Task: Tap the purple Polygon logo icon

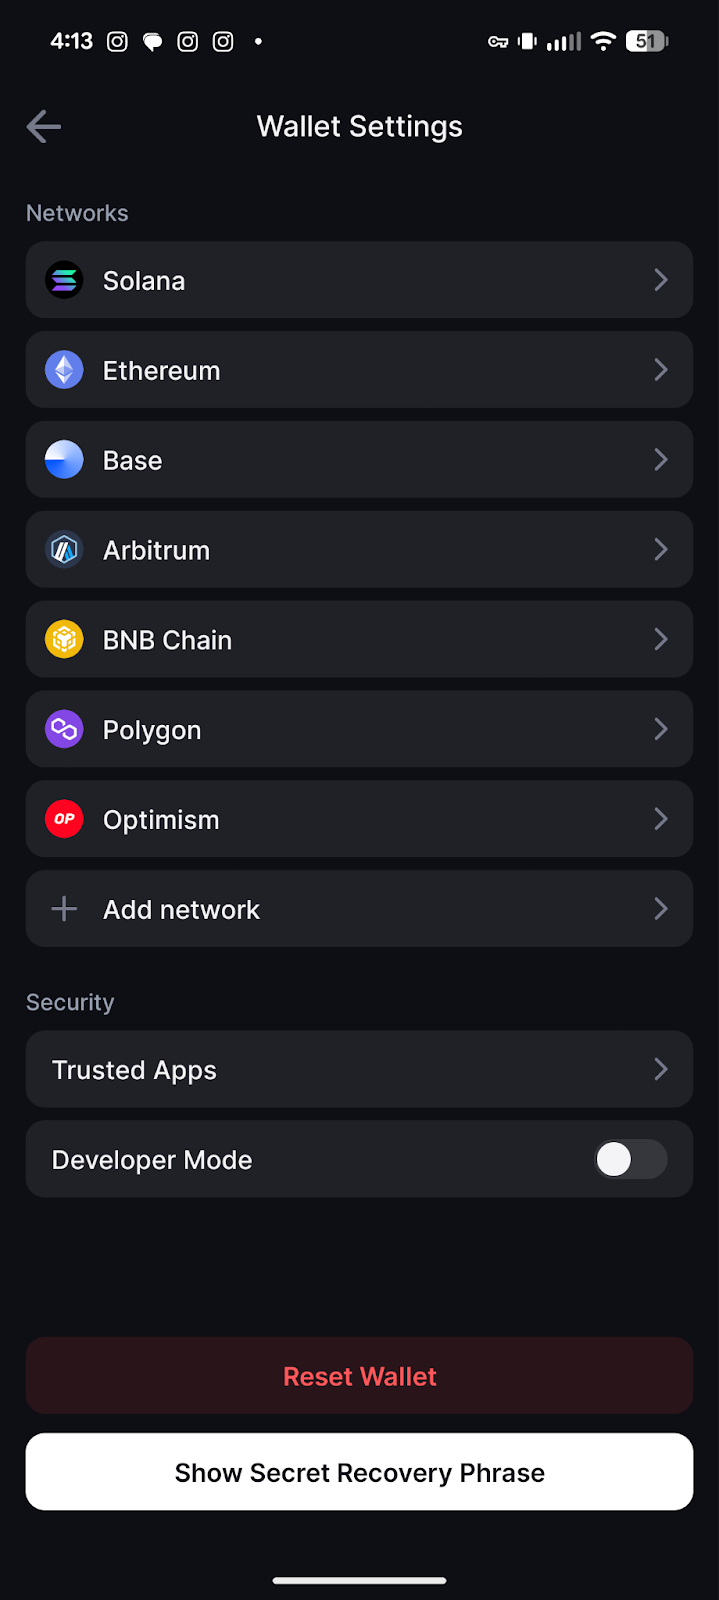Action: pos(64,730)
